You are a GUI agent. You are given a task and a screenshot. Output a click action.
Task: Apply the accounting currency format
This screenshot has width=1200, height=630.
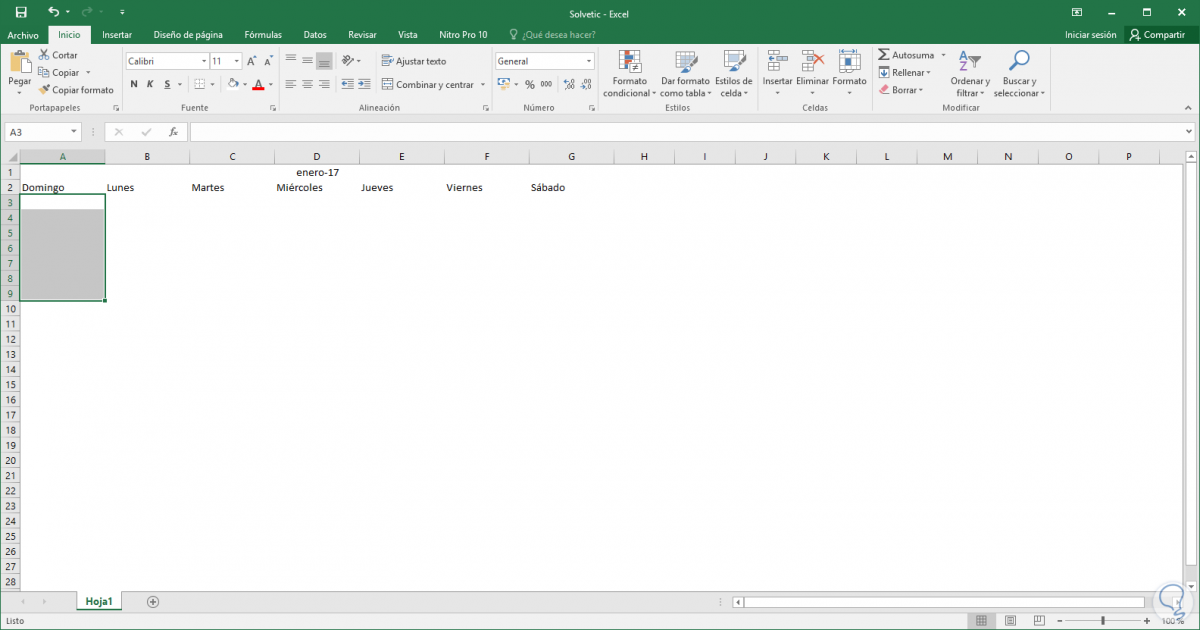(x=503, y=85)
